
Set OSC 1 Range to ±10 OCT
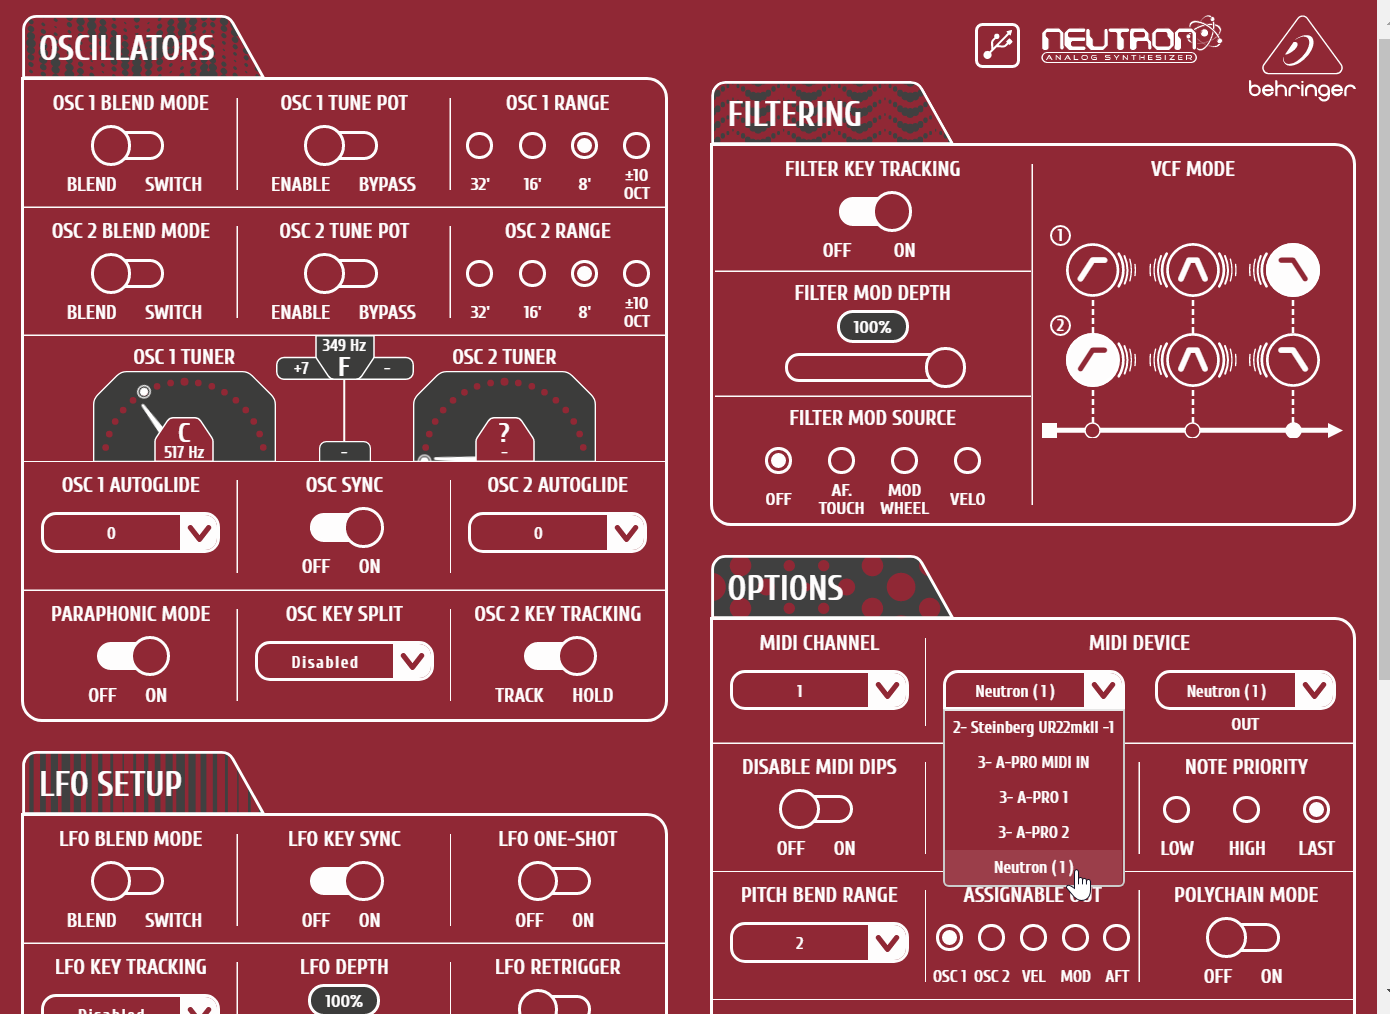pos(636,146)
